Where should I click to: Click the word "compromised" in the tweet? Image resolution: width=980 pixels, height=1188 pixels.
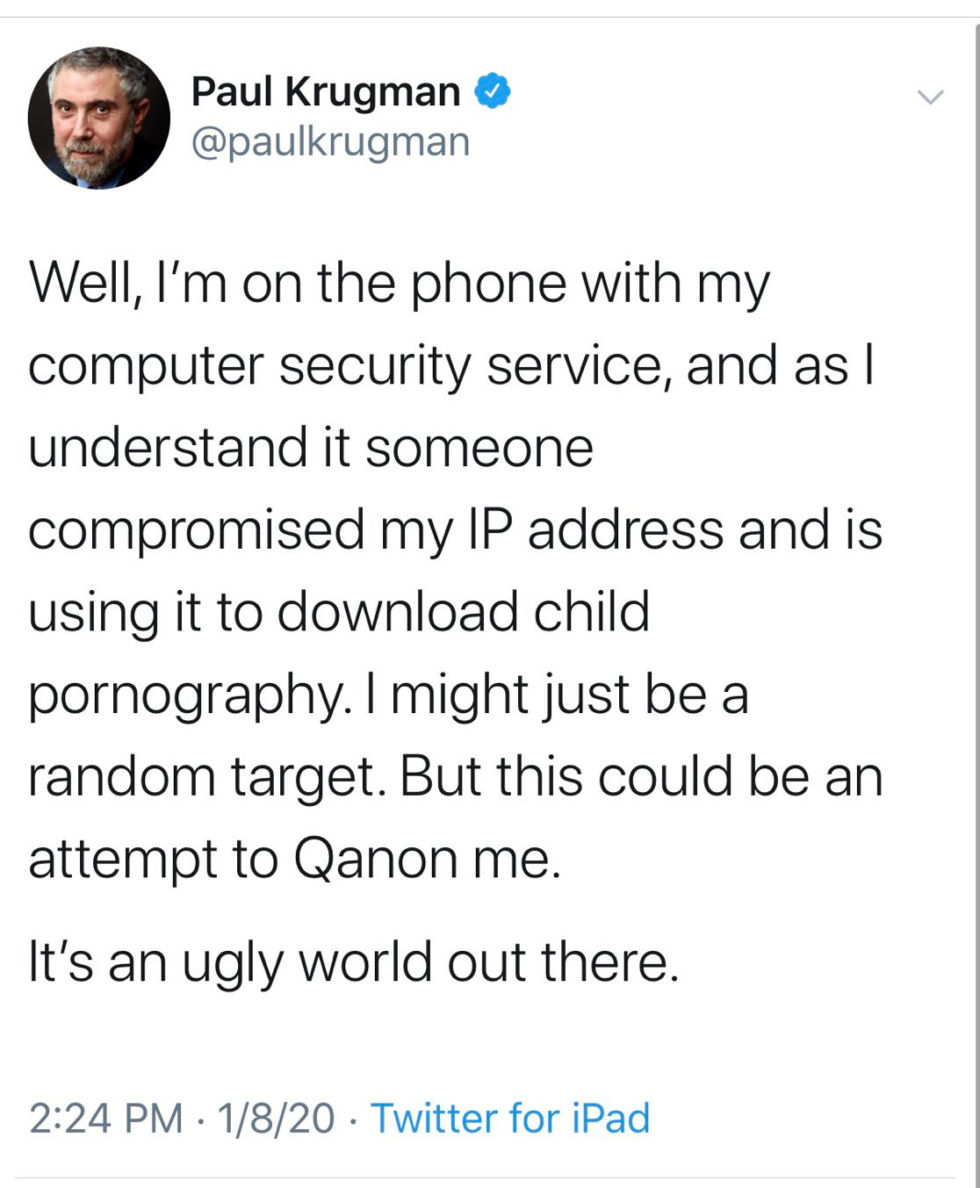click(x=196, y=531)
